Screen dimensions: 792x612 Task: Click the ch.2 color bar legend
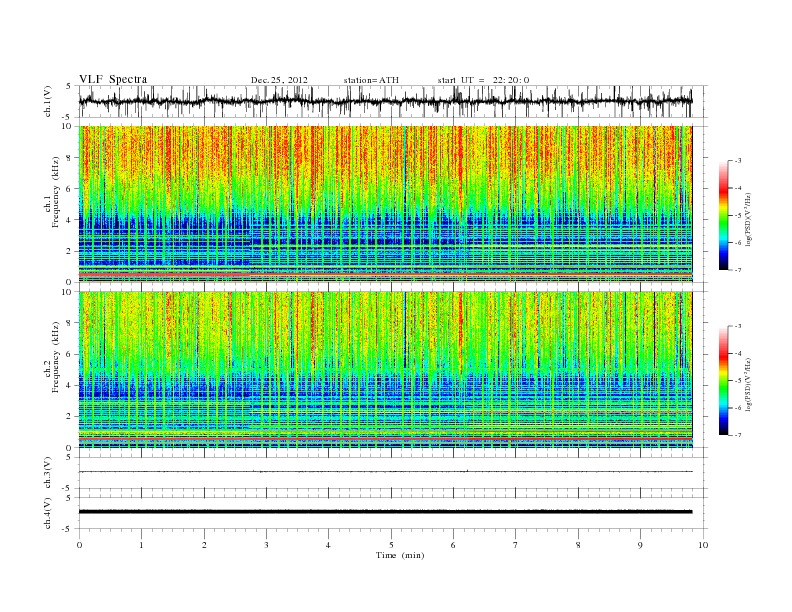click(x=724, y=381)
